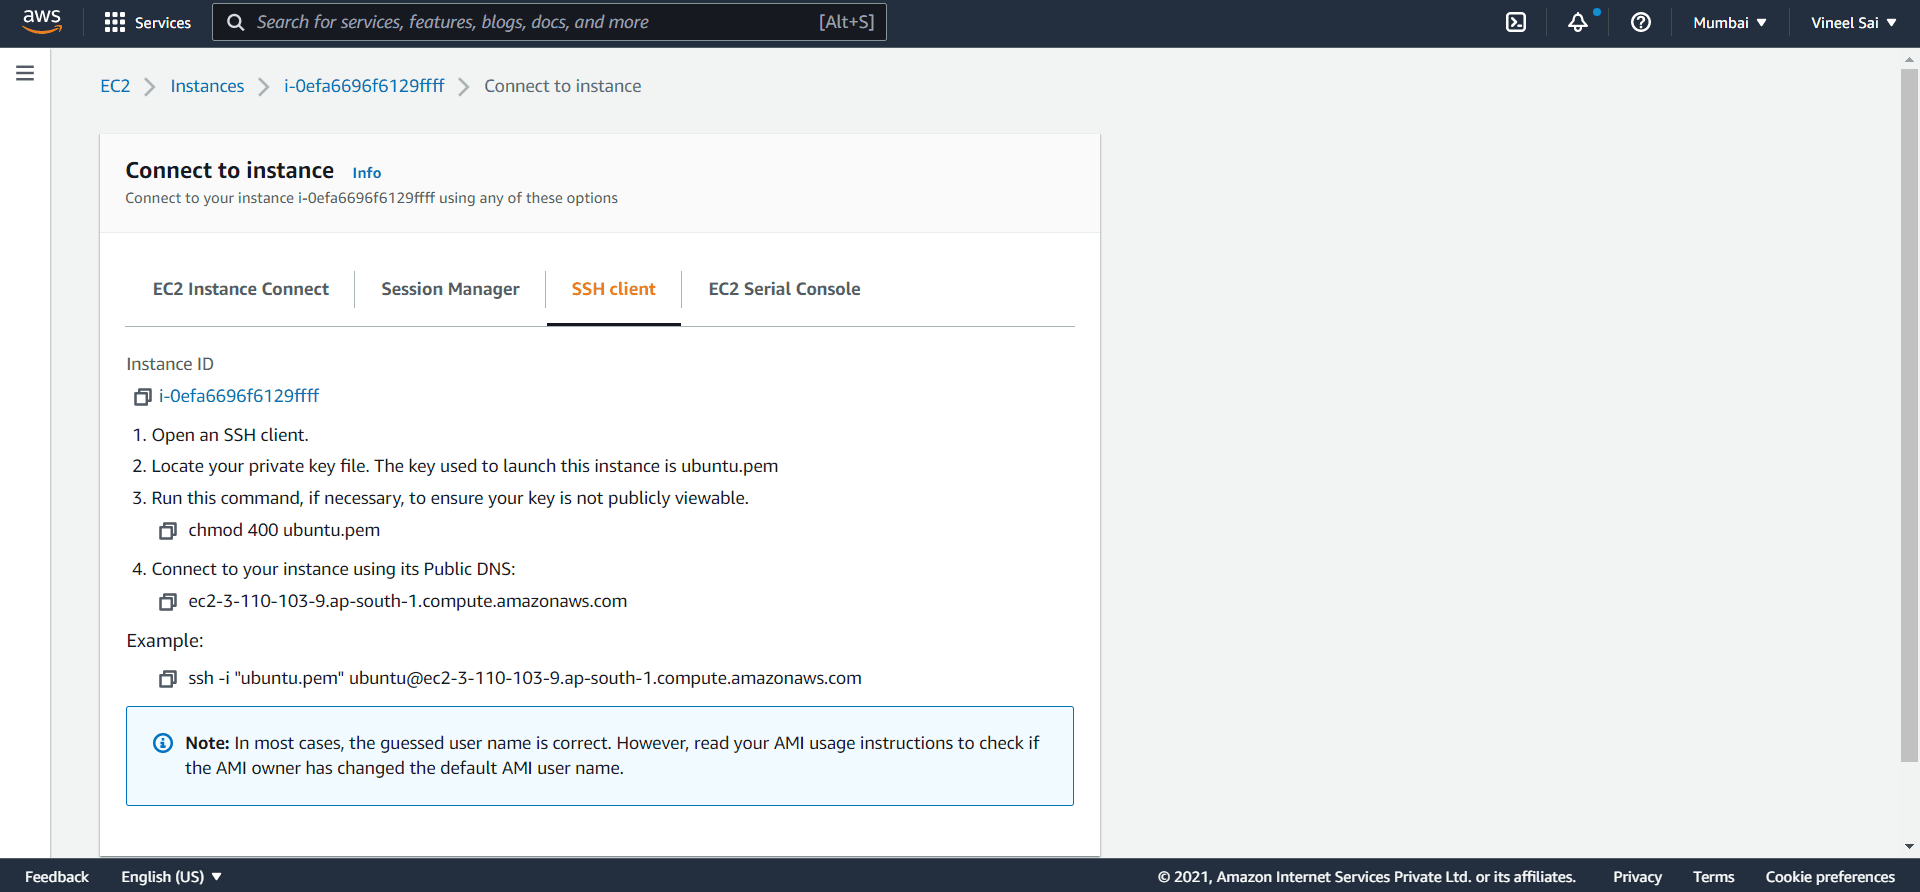The height and width of the screenshot is (892, 1920).
Task: Switch to the Session Manager tab
Action: coord(450,289)
